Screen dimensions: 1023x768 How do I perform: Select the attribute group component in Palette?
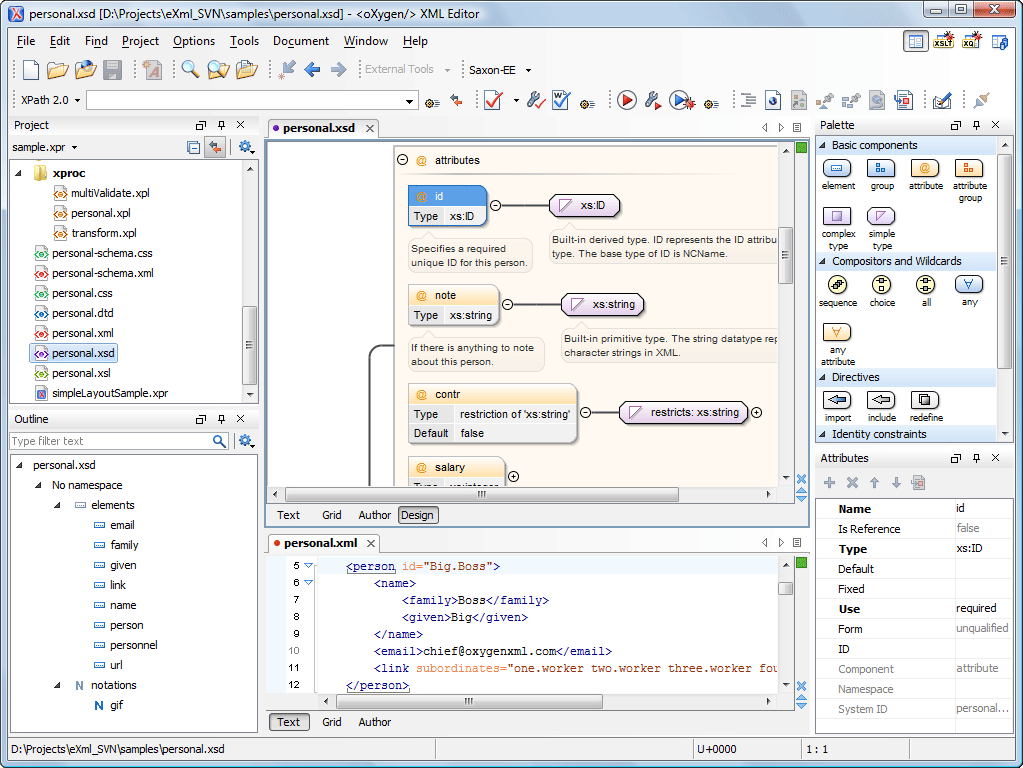970,181
